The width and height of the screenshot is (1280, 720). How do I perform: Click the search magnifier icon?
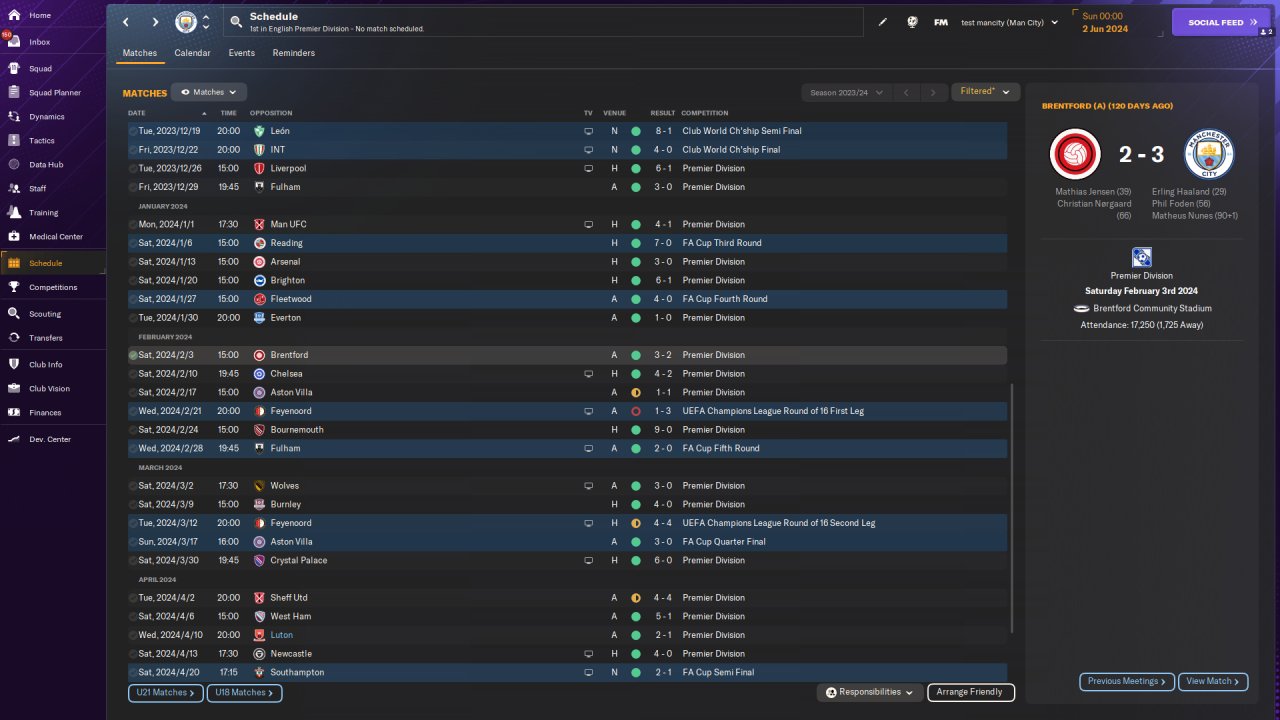pos(235,22)
